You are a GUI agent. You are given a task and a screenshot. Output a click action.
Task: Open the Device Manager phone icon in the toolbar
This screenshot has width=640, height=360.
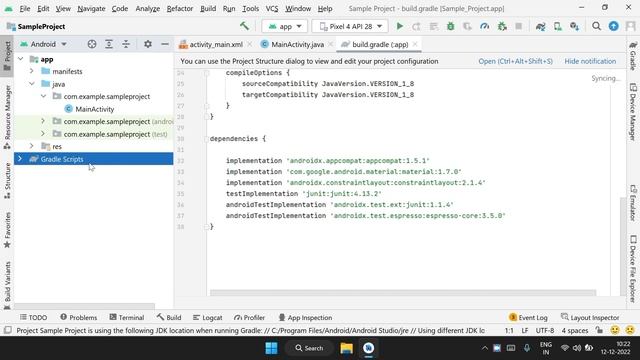click(x=558, y=26)
